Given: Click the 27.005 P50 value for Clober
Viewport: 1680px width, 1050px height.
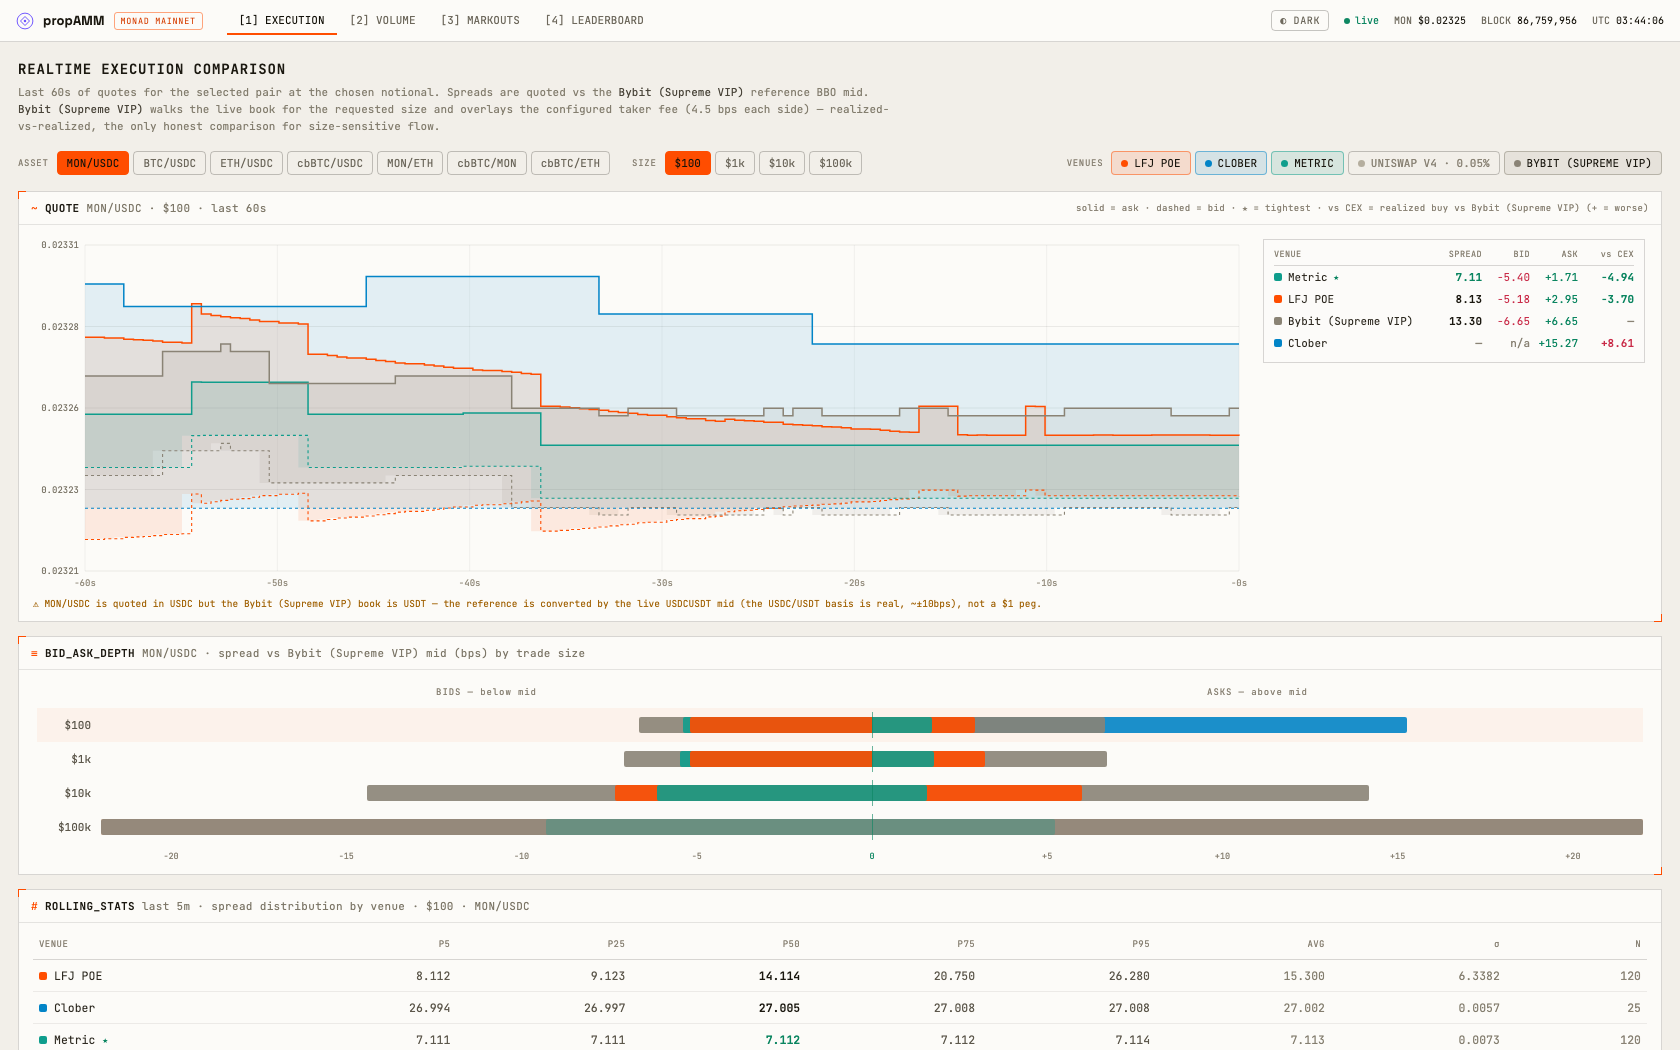Looking at the screenshot, I should click(x=779, y=1008).
